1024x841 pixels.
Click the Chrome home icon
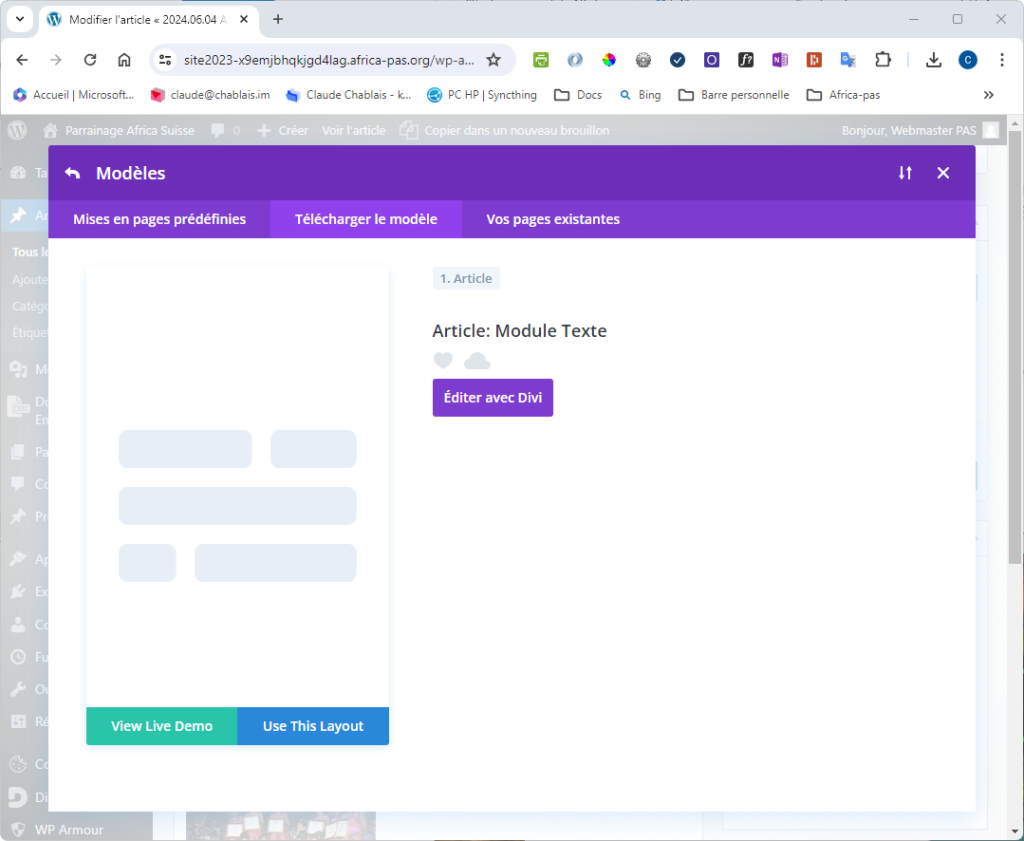[x=124, y=60]
